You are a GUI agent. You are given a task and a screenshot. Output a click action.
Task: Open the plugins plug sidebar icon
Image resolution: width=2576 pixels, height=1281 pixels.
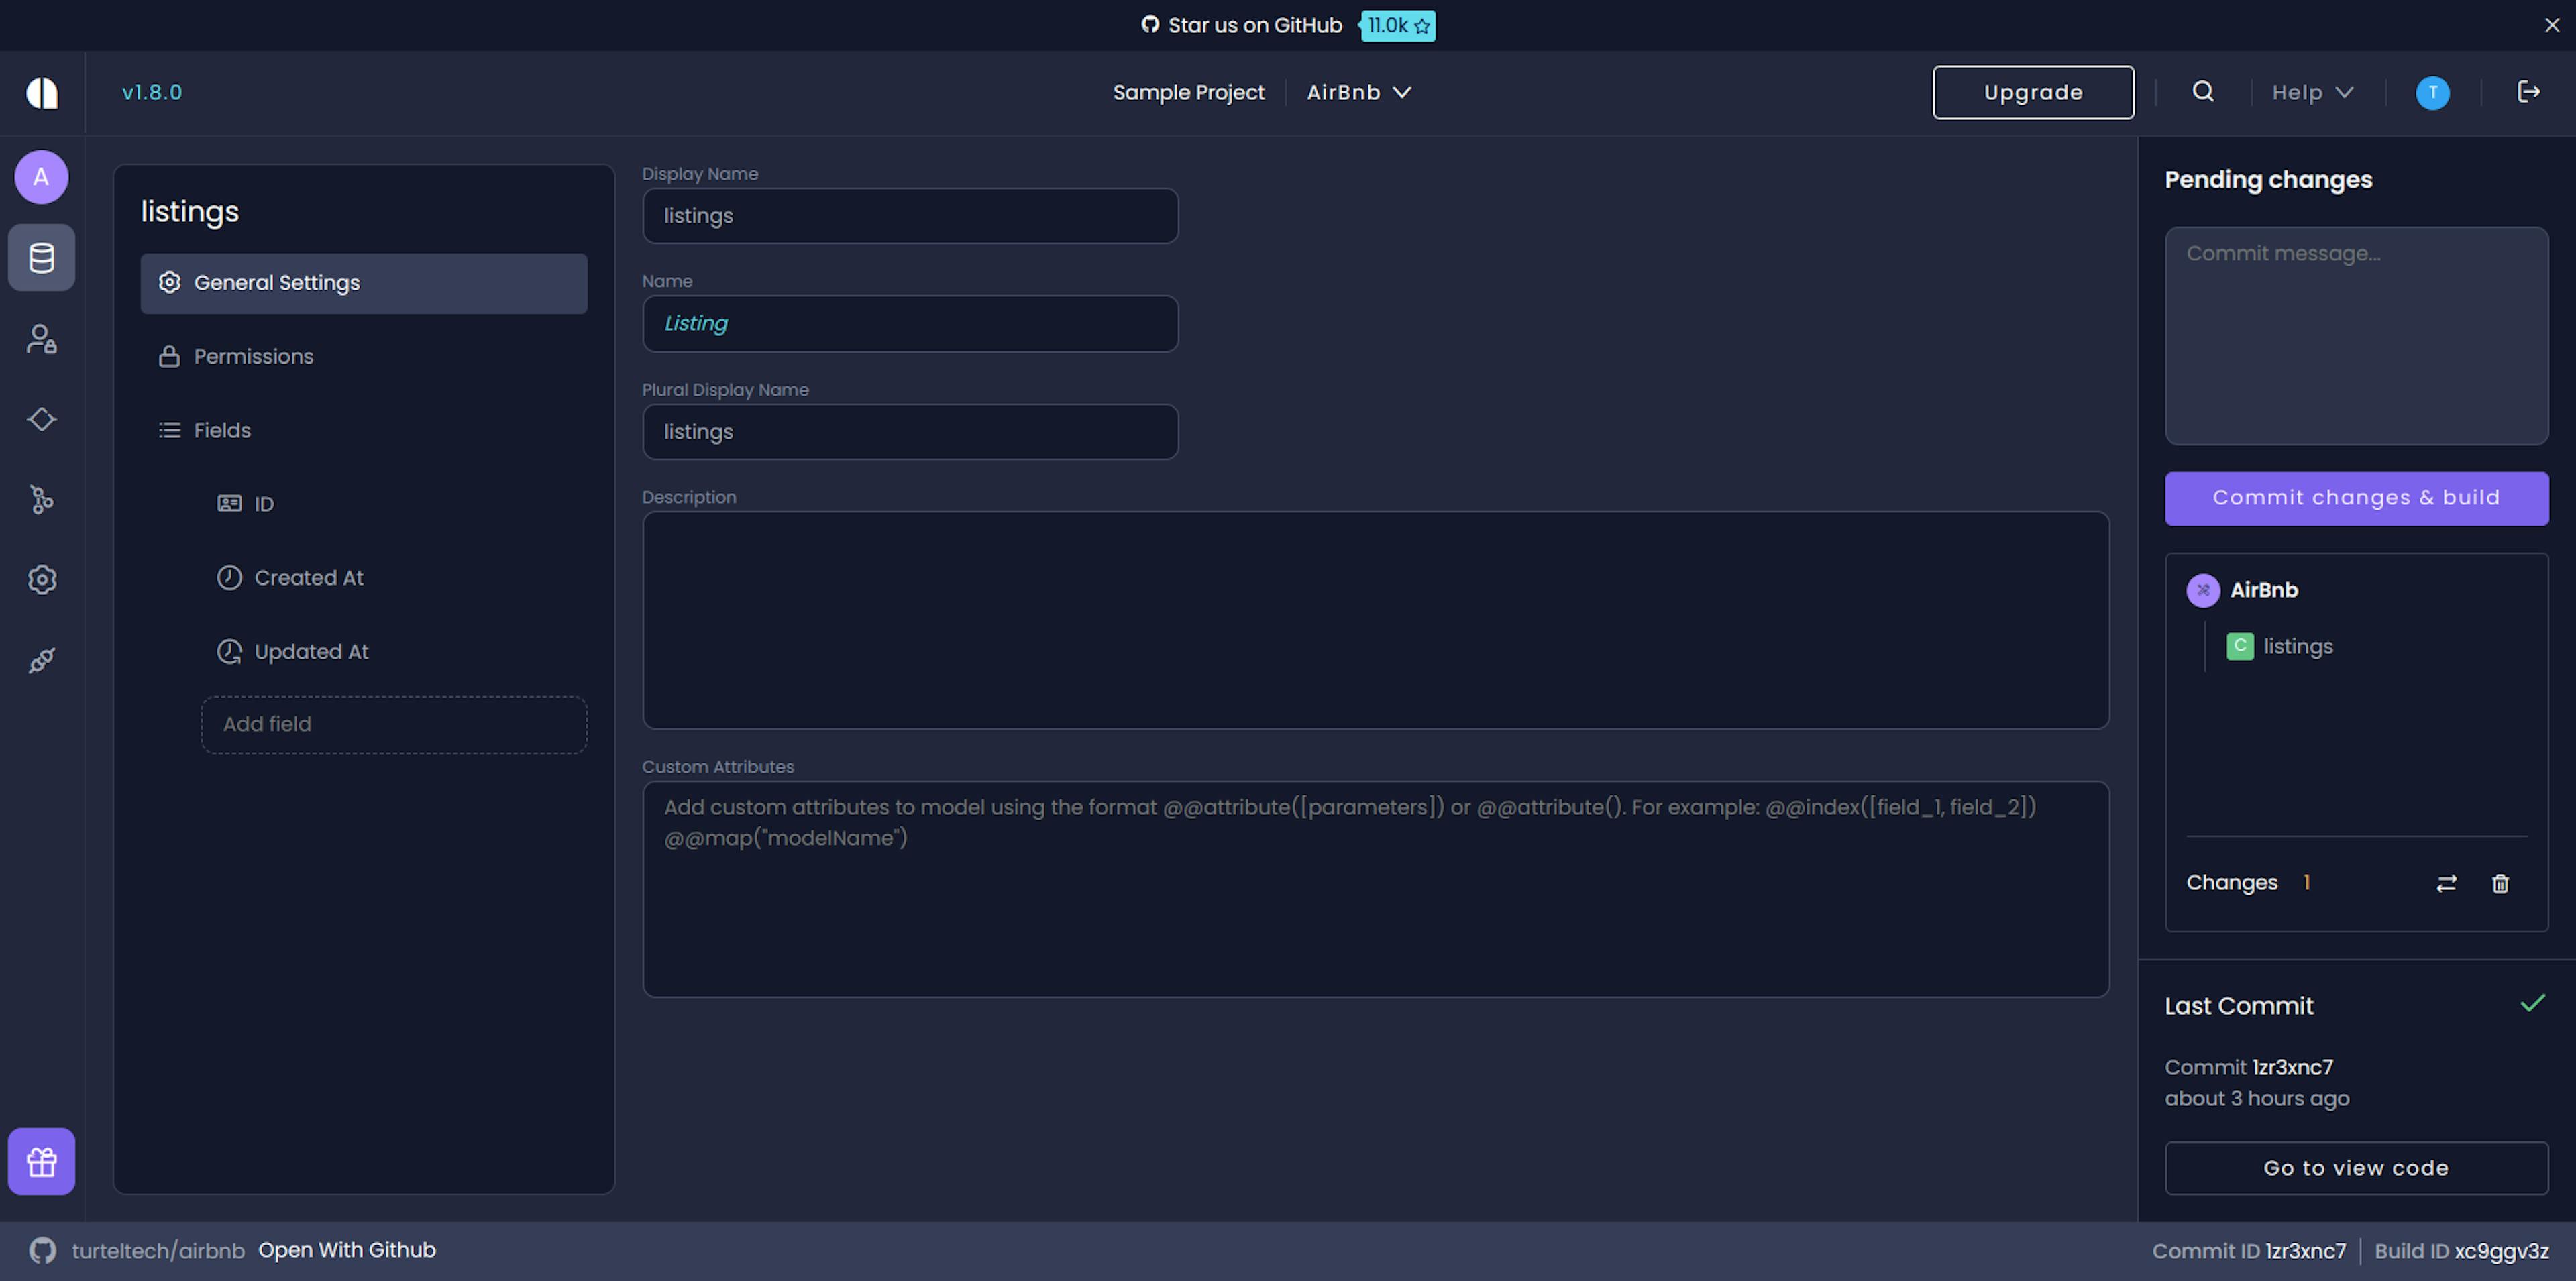point(42,660)
